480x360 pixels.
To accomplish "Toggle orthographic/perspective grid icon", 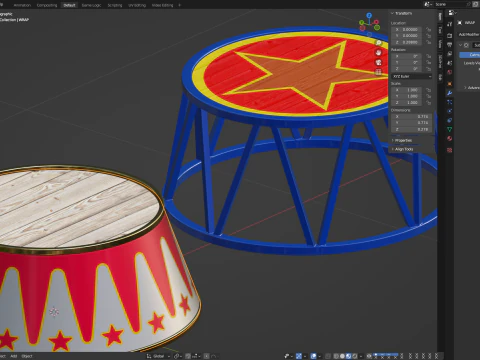I will (x=378, y=72).
